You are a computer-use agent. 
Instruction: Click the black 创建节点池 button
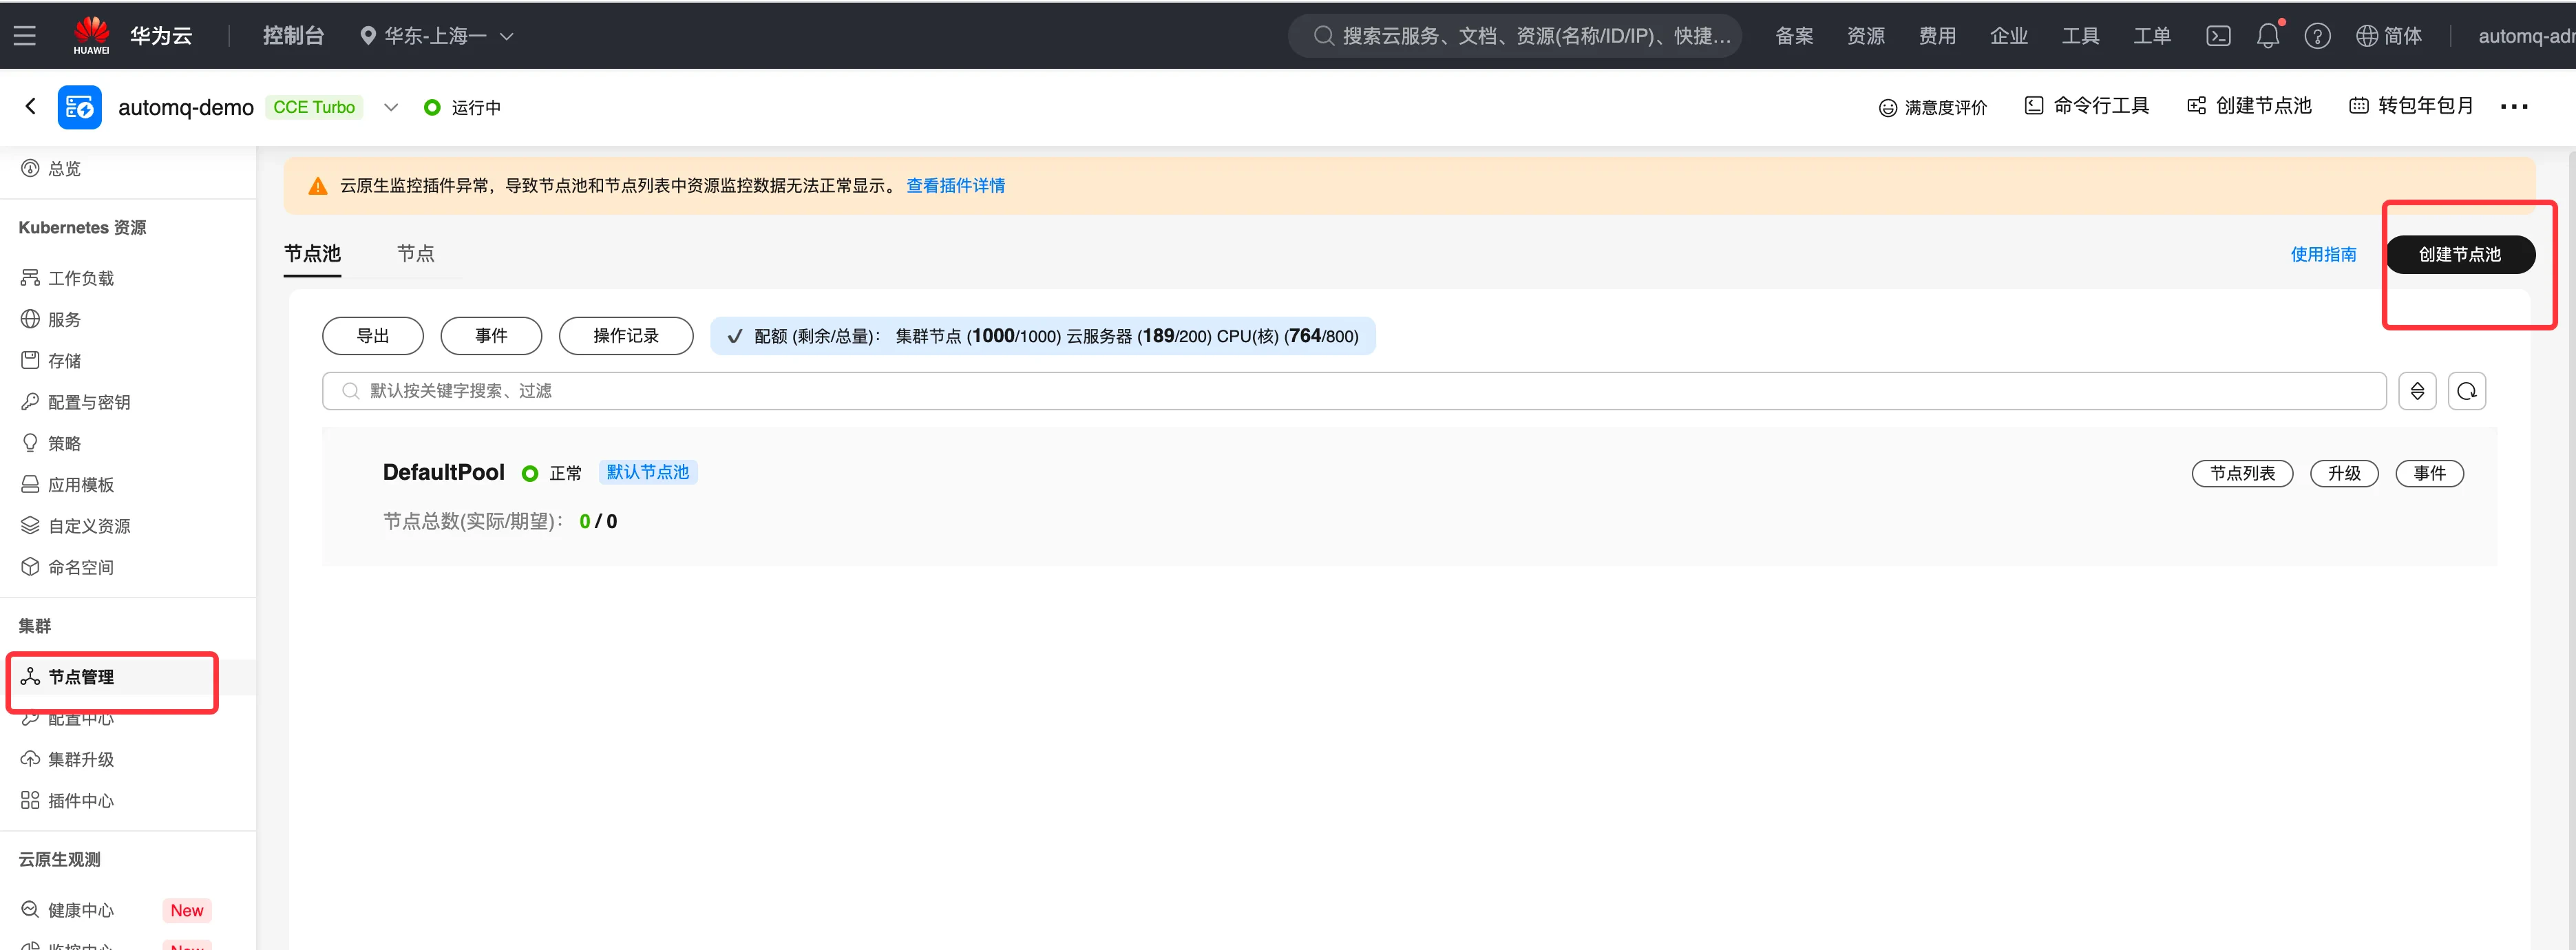pos(2459,255)
